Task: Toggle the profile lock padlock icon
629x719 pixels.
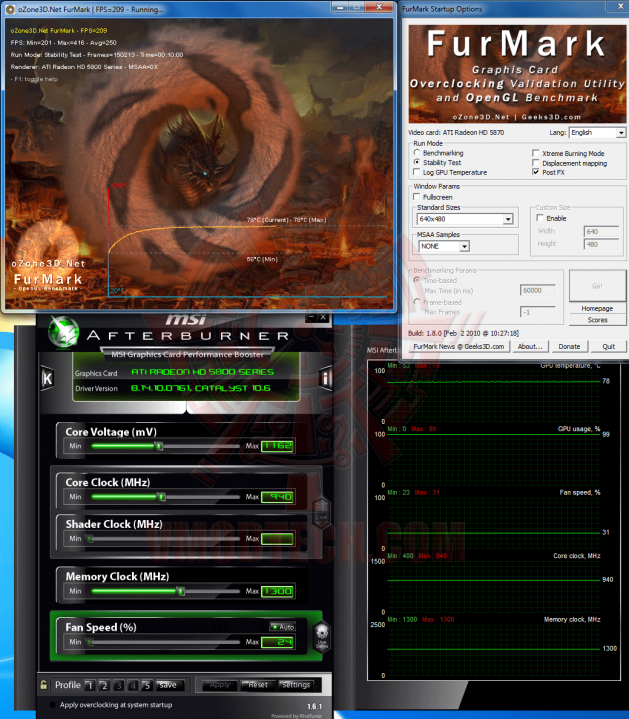Action: pyautogui.click(x=44, y=685)
